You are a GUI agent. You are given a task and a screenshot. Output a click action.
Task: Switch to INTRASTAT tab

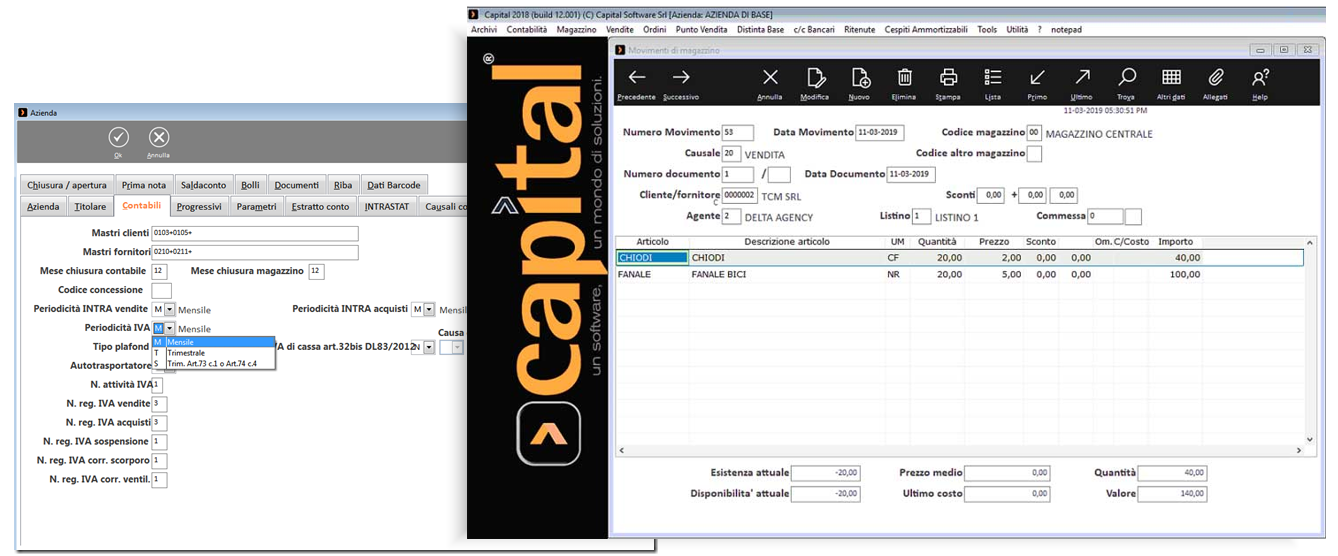pos(387,207)
